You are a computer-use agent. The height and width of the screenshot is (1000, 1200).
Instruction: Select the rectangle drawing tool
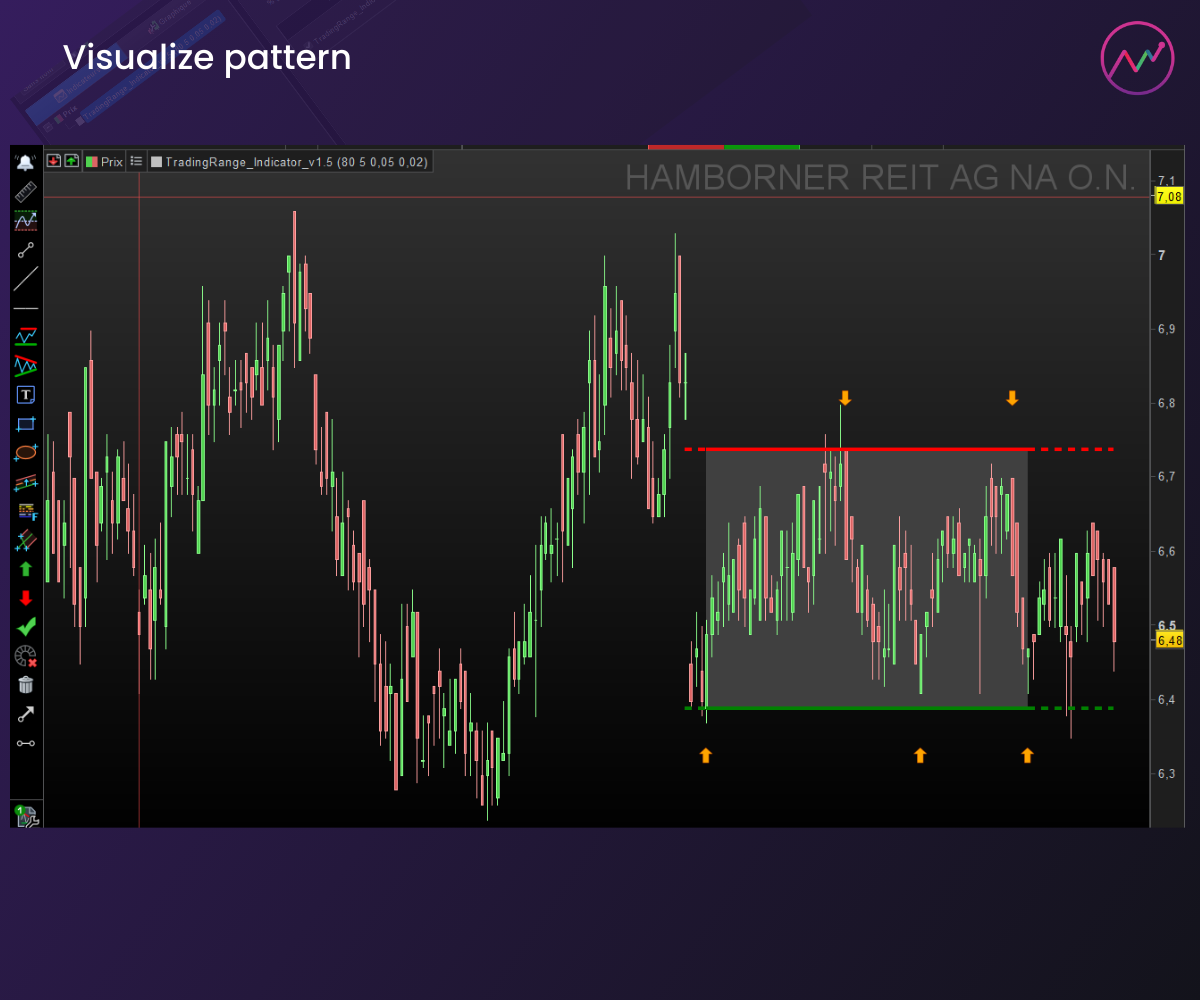point(26,424)
